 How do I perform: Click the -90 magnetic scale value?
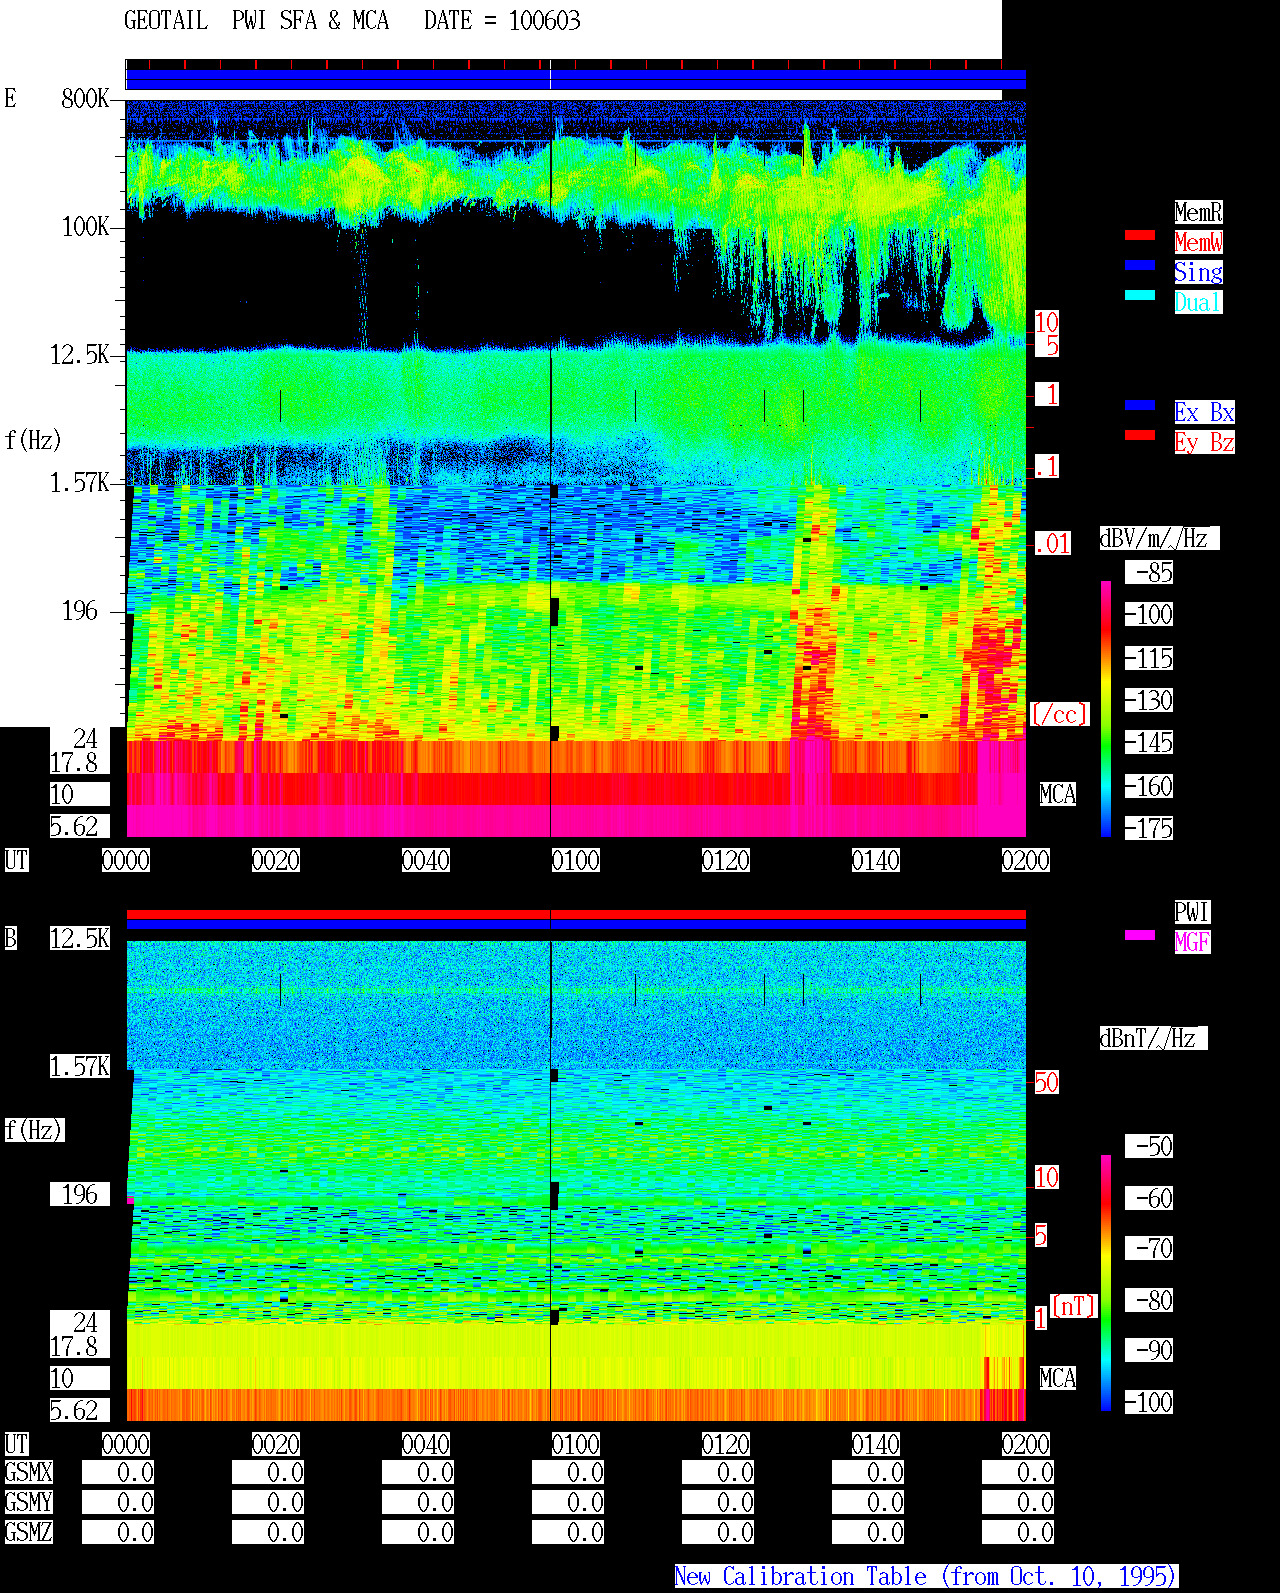click(x=1149, y=1351)
